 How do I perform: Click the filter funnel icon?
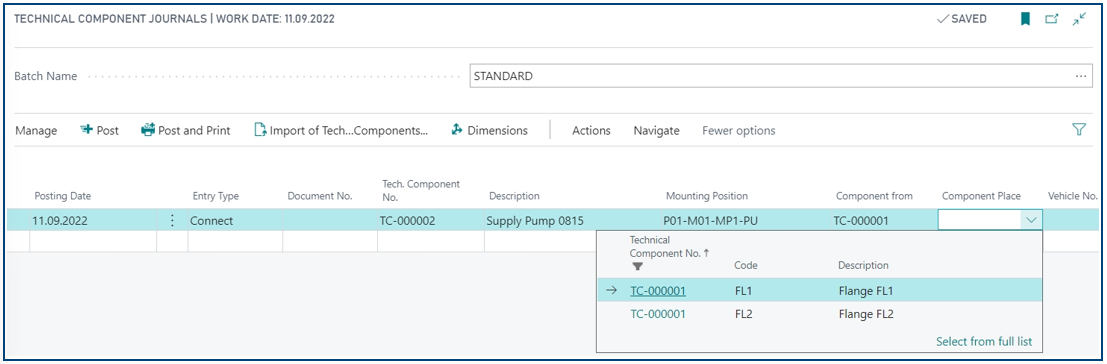pos(1078,130)
